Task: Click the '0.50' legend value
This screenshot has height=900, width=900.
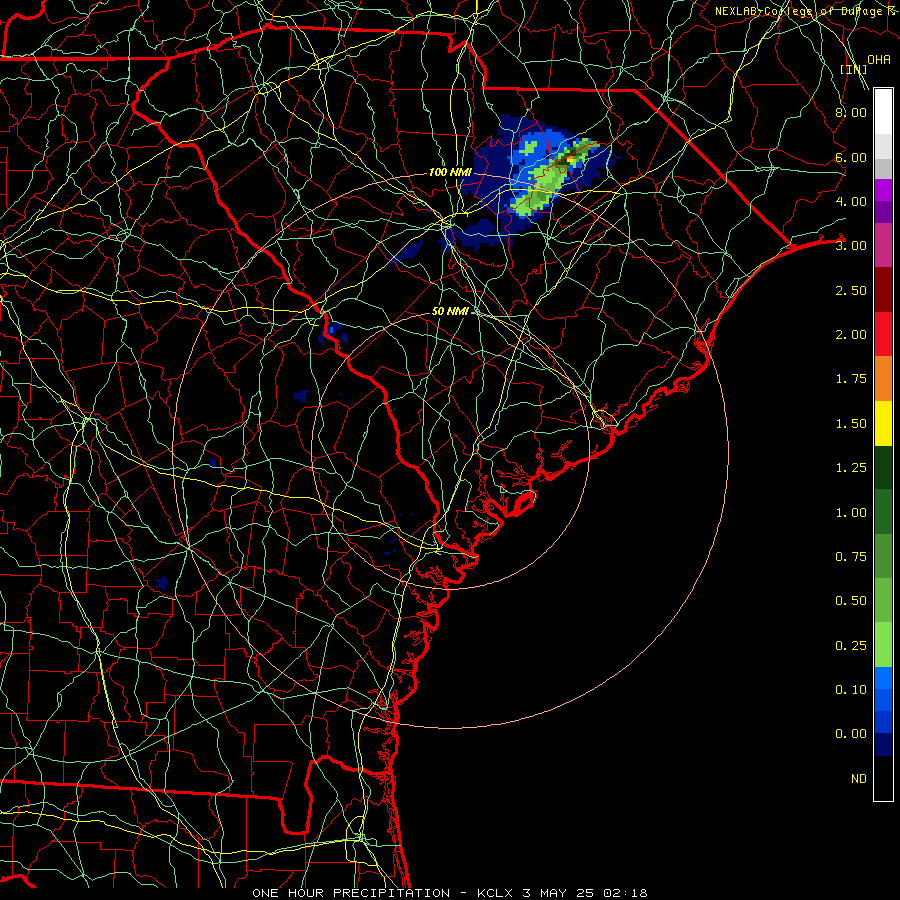Action: point(851,601)
